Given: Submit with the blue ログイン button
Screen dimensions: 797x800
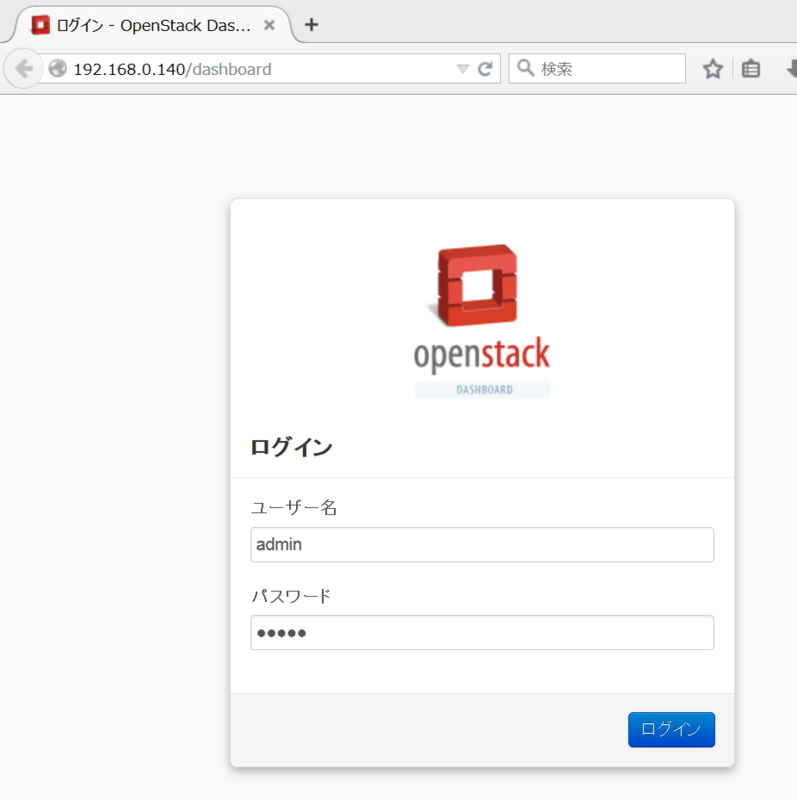Looking at the screenshot, I should coord(671,730).
